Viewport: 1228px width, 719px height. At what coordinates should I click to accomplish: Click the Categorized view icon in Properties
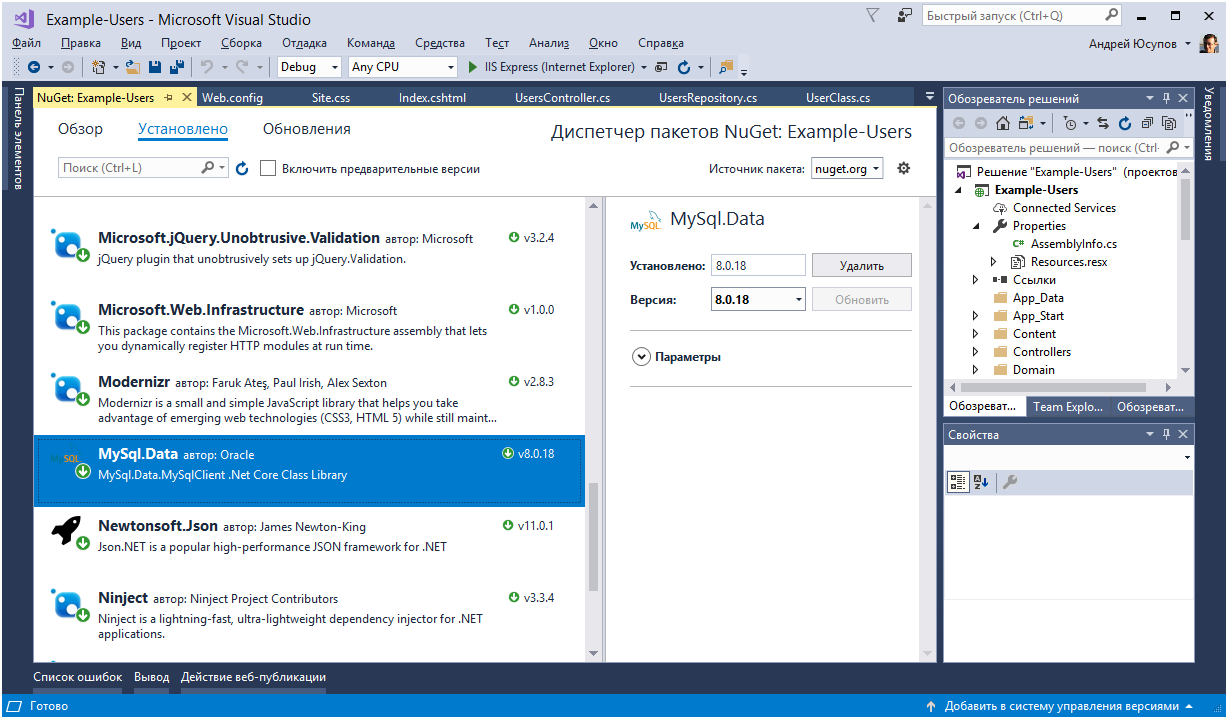coord(958,482)
